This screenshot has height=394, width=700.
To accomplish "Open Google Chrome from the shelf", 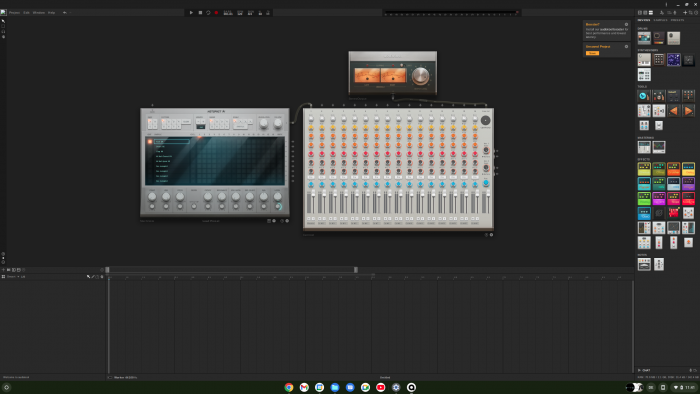I will [x=289, y=387].
